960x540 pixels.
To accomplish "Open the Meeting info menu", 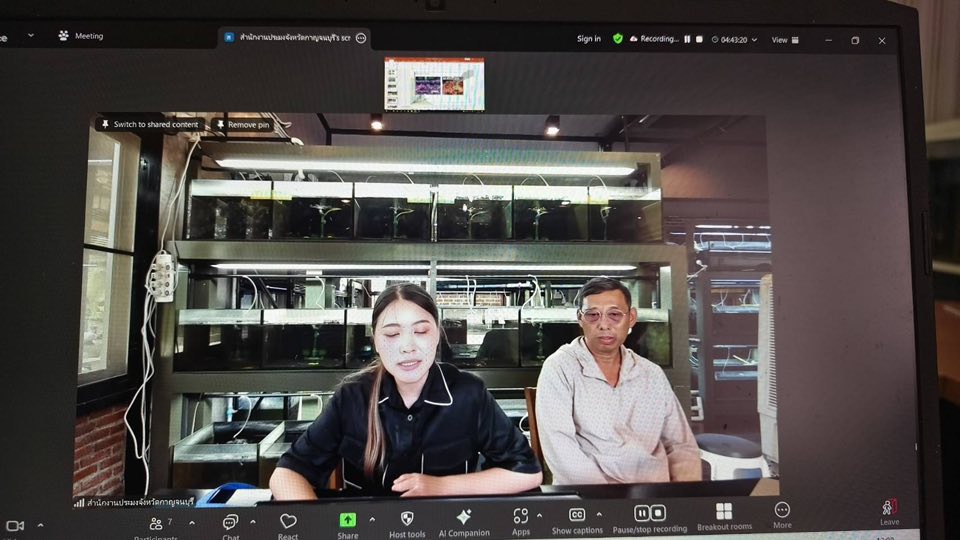I will point(81,36).
